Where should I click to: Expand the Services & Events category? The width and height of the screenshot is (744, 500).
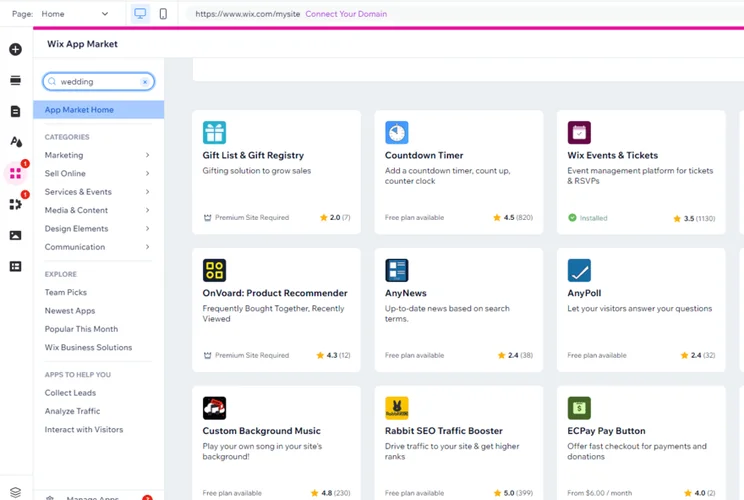(x=97, y=192)
